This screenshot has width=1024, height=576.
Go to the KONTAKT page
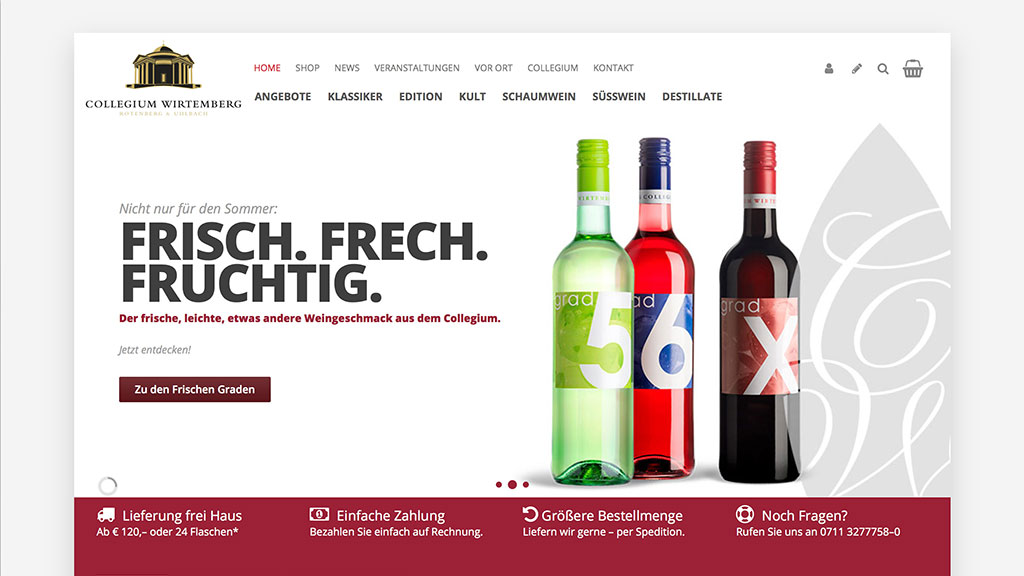click(x=613, y=68)
